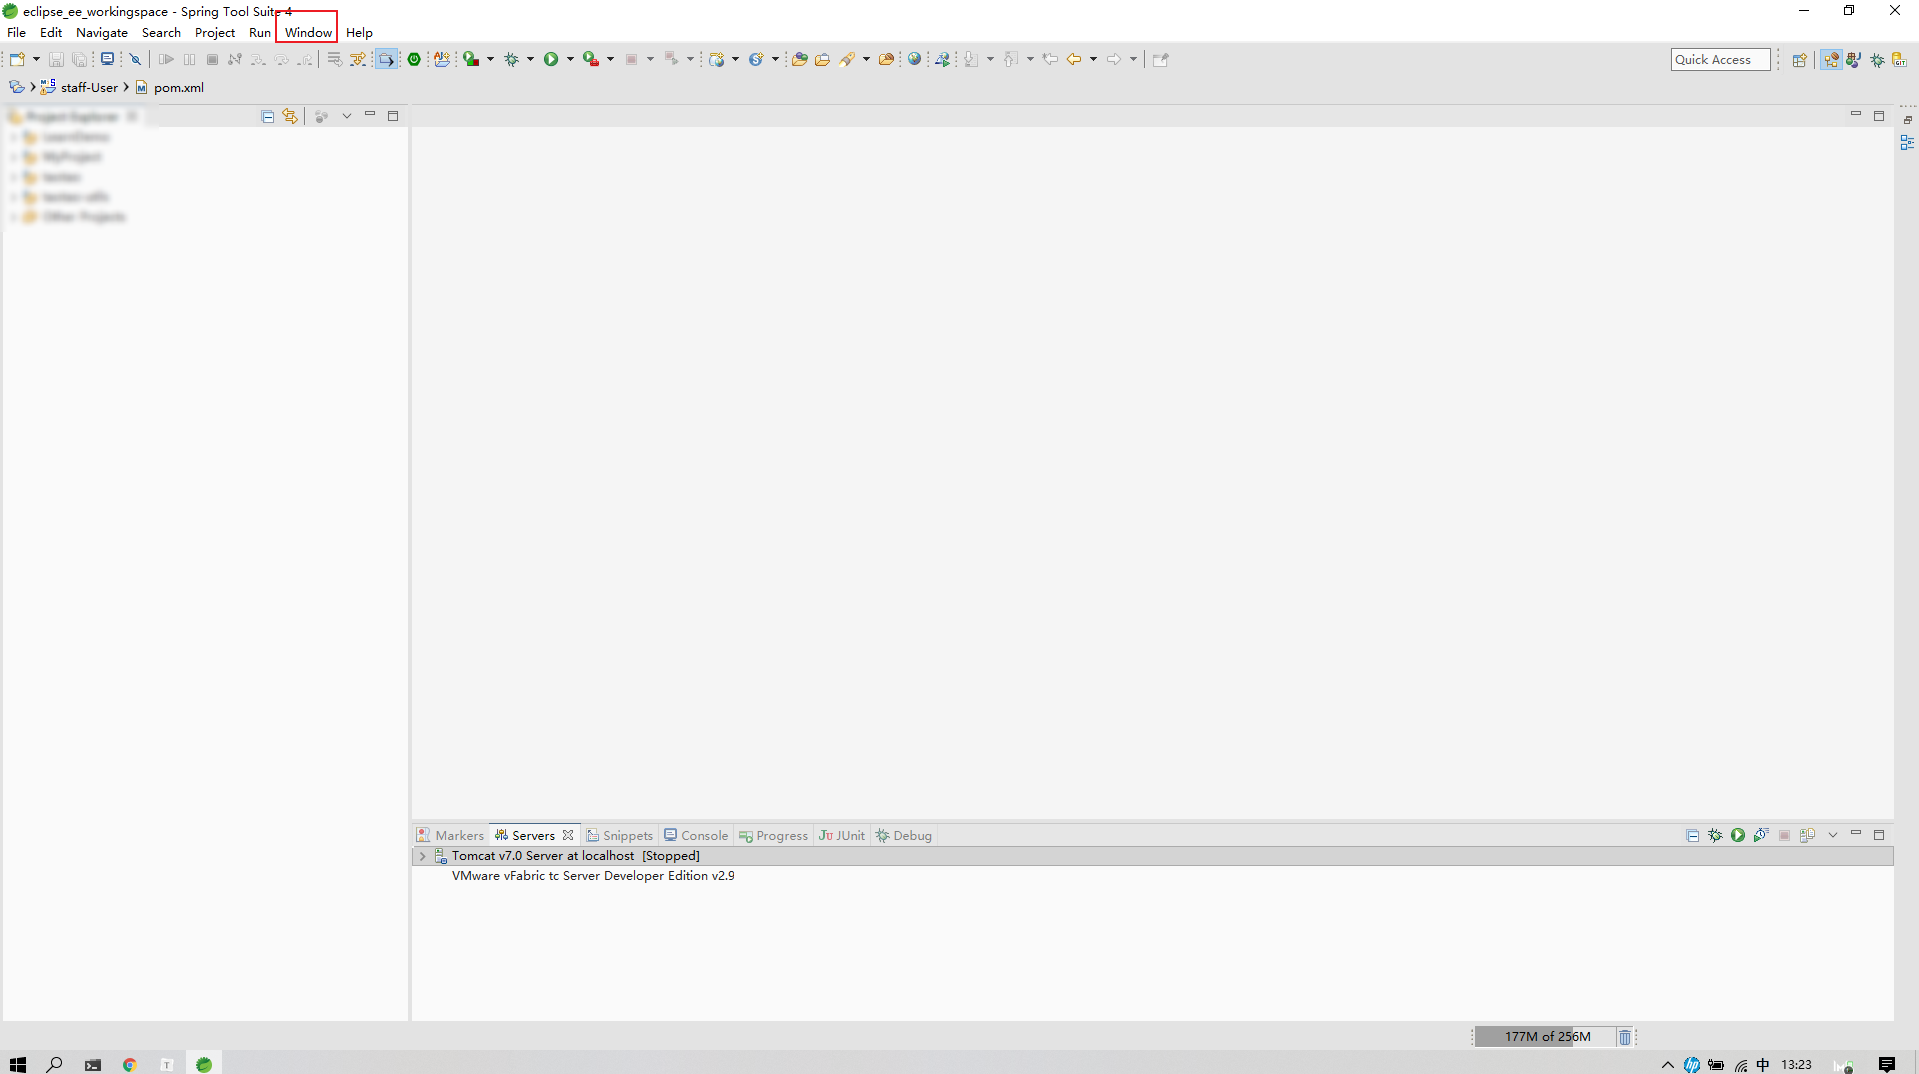Click the Pin Editor icon
1919x1074 pixels.
1160,60
